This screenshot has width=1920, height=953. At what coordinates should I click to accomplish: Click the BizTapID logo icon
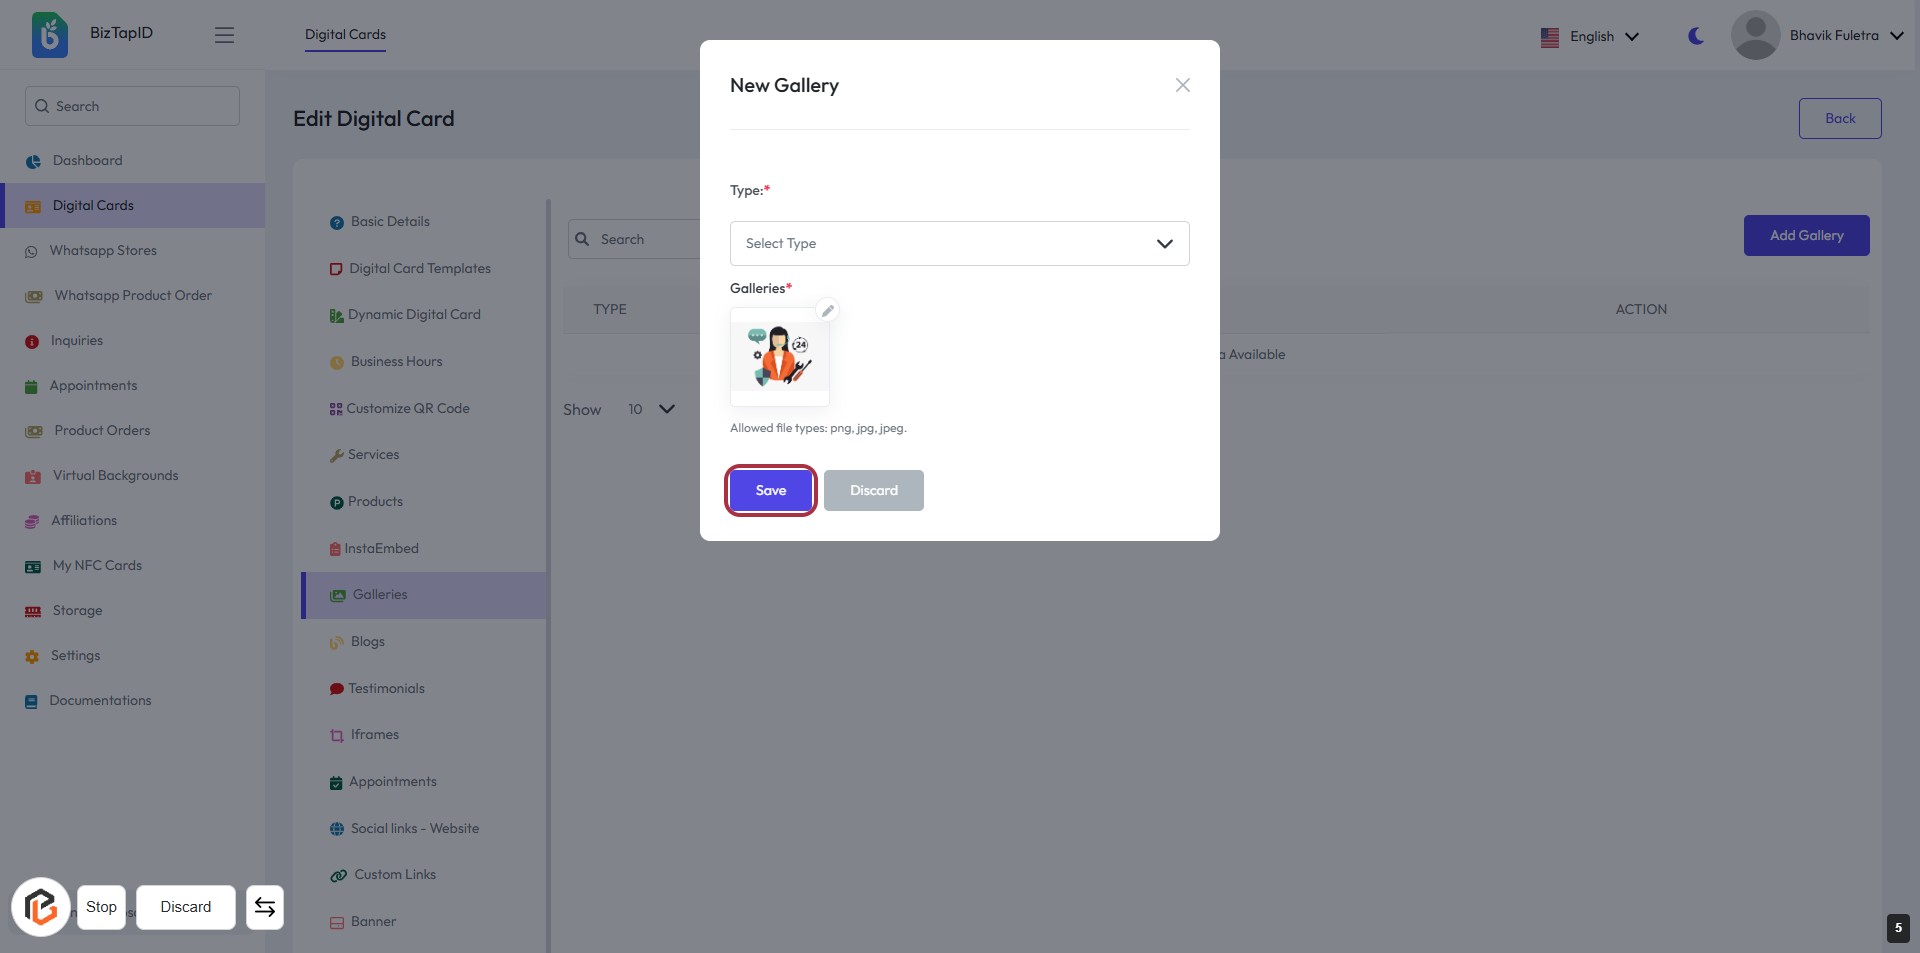pyautogui.click(x=50, y=35)
